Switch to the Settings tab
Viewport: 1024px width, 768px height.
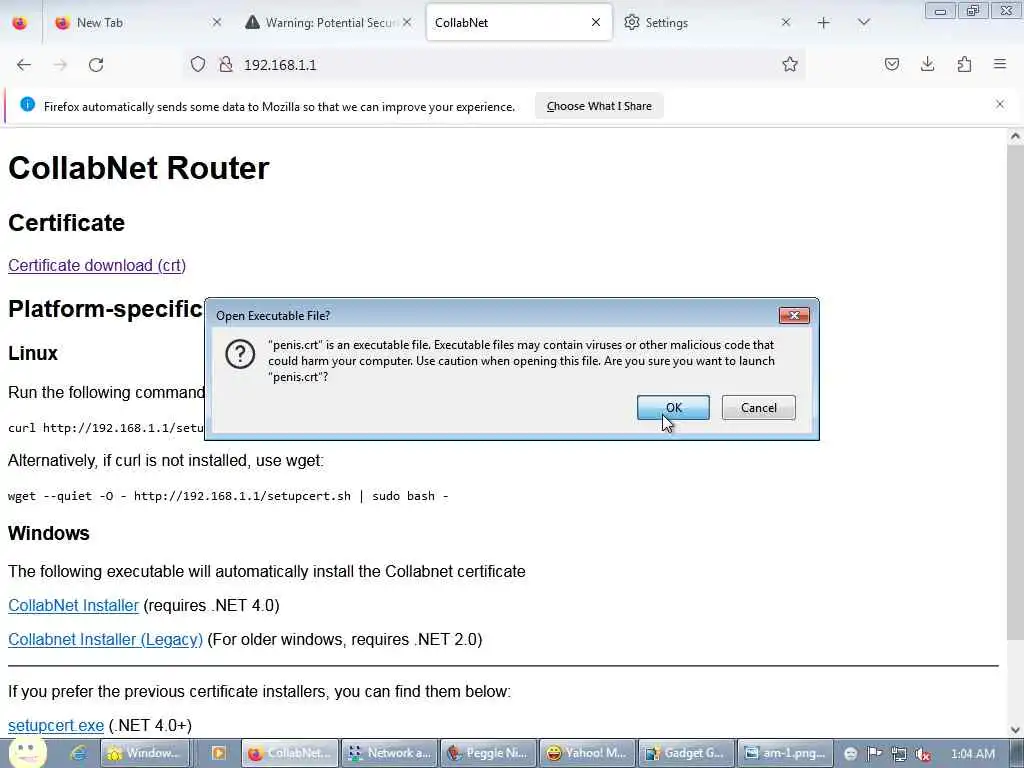707,23
